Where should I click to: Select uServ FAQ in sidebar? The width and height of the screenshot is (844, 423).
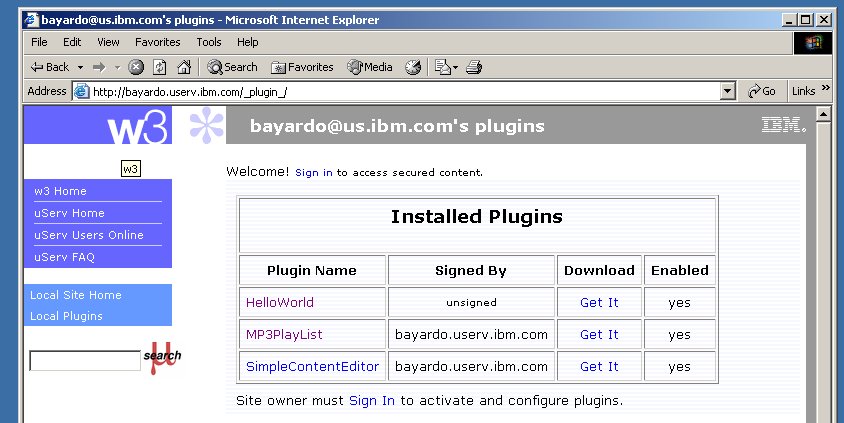point(64,257)
